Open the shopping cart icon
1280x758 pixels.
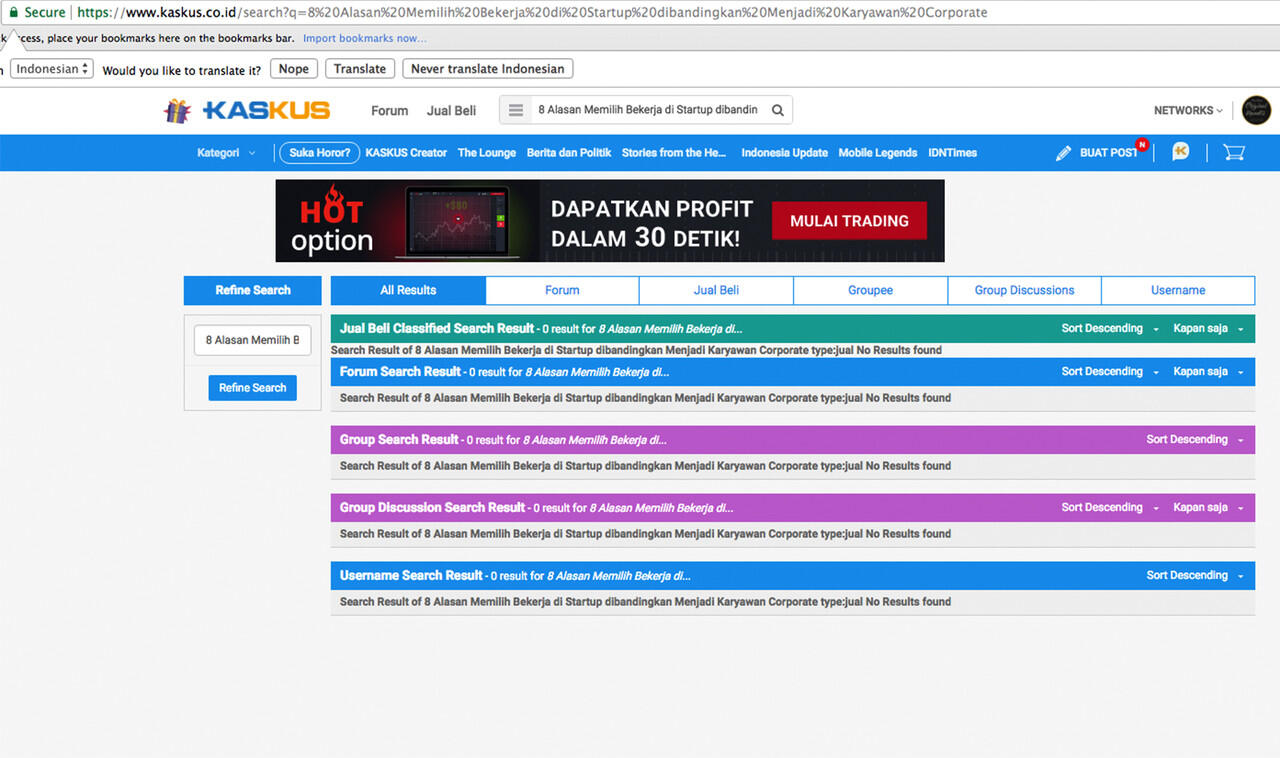coord(1234,153)
